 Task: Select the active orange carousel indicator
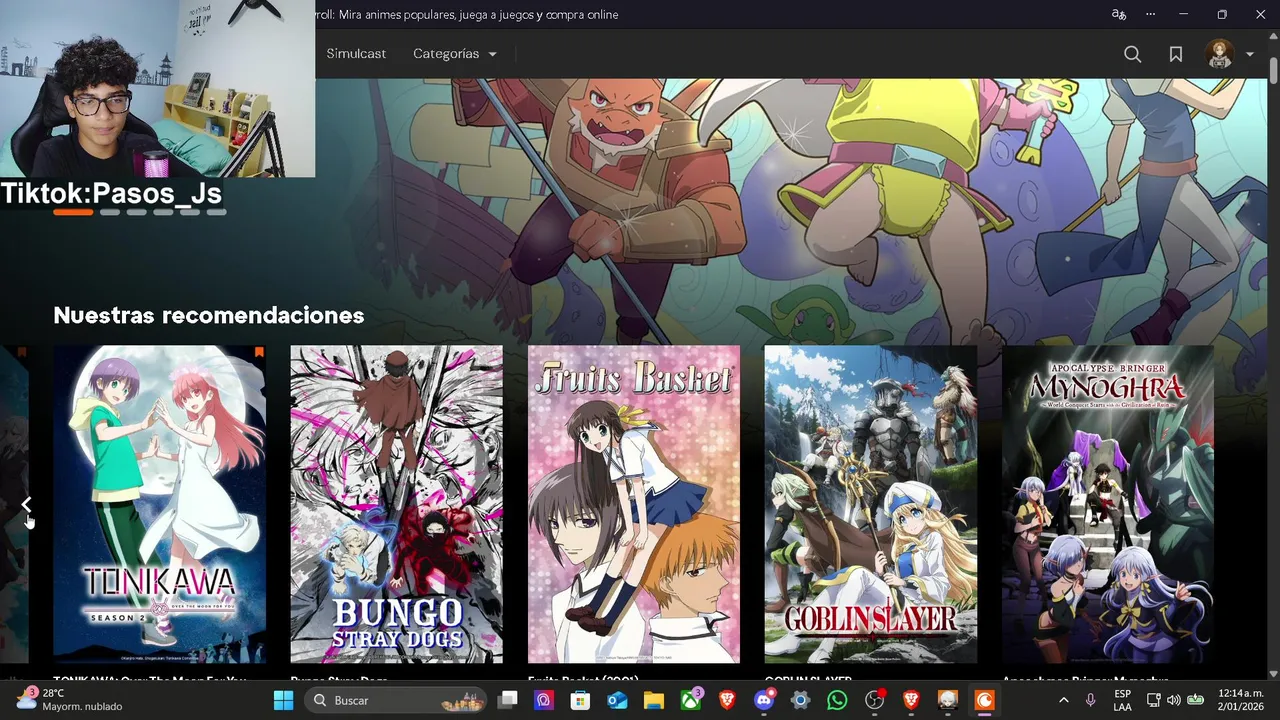73,212
